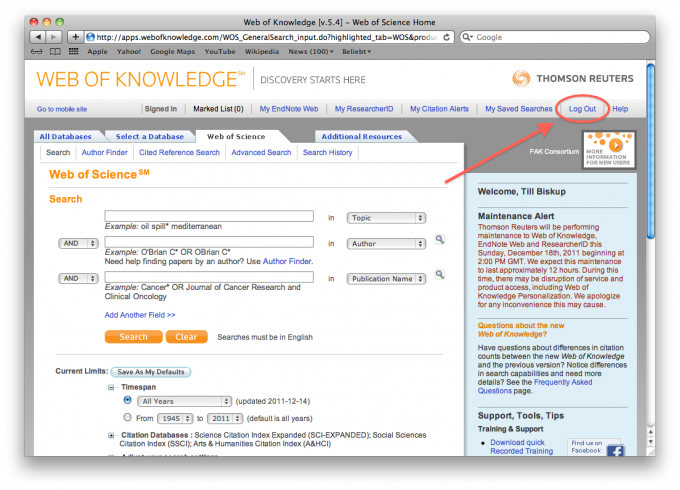Open the Top Sites grid icon
680x490 pixels.
coord(74,52)
